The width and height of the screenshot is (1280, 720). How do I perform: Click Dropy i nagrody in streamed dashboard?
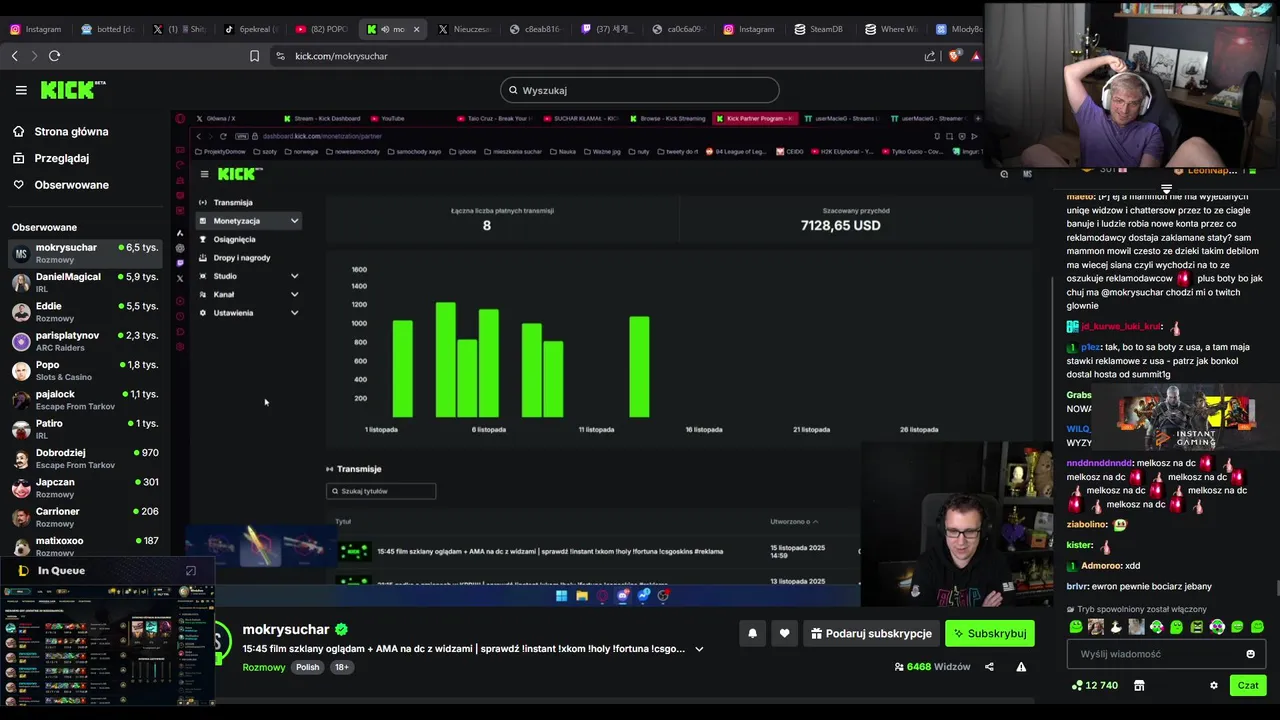pos(241,258)
